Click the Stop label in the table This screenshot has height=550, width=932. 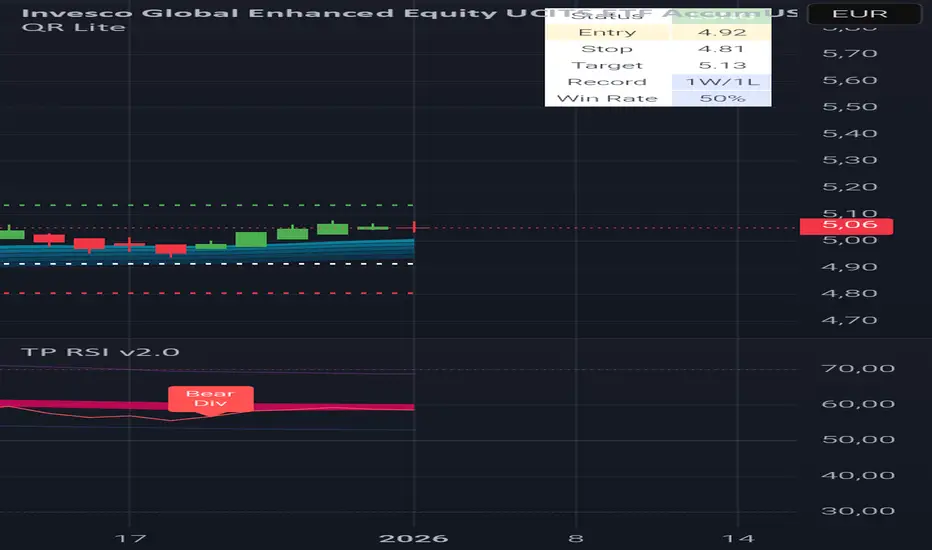[608, 49]
